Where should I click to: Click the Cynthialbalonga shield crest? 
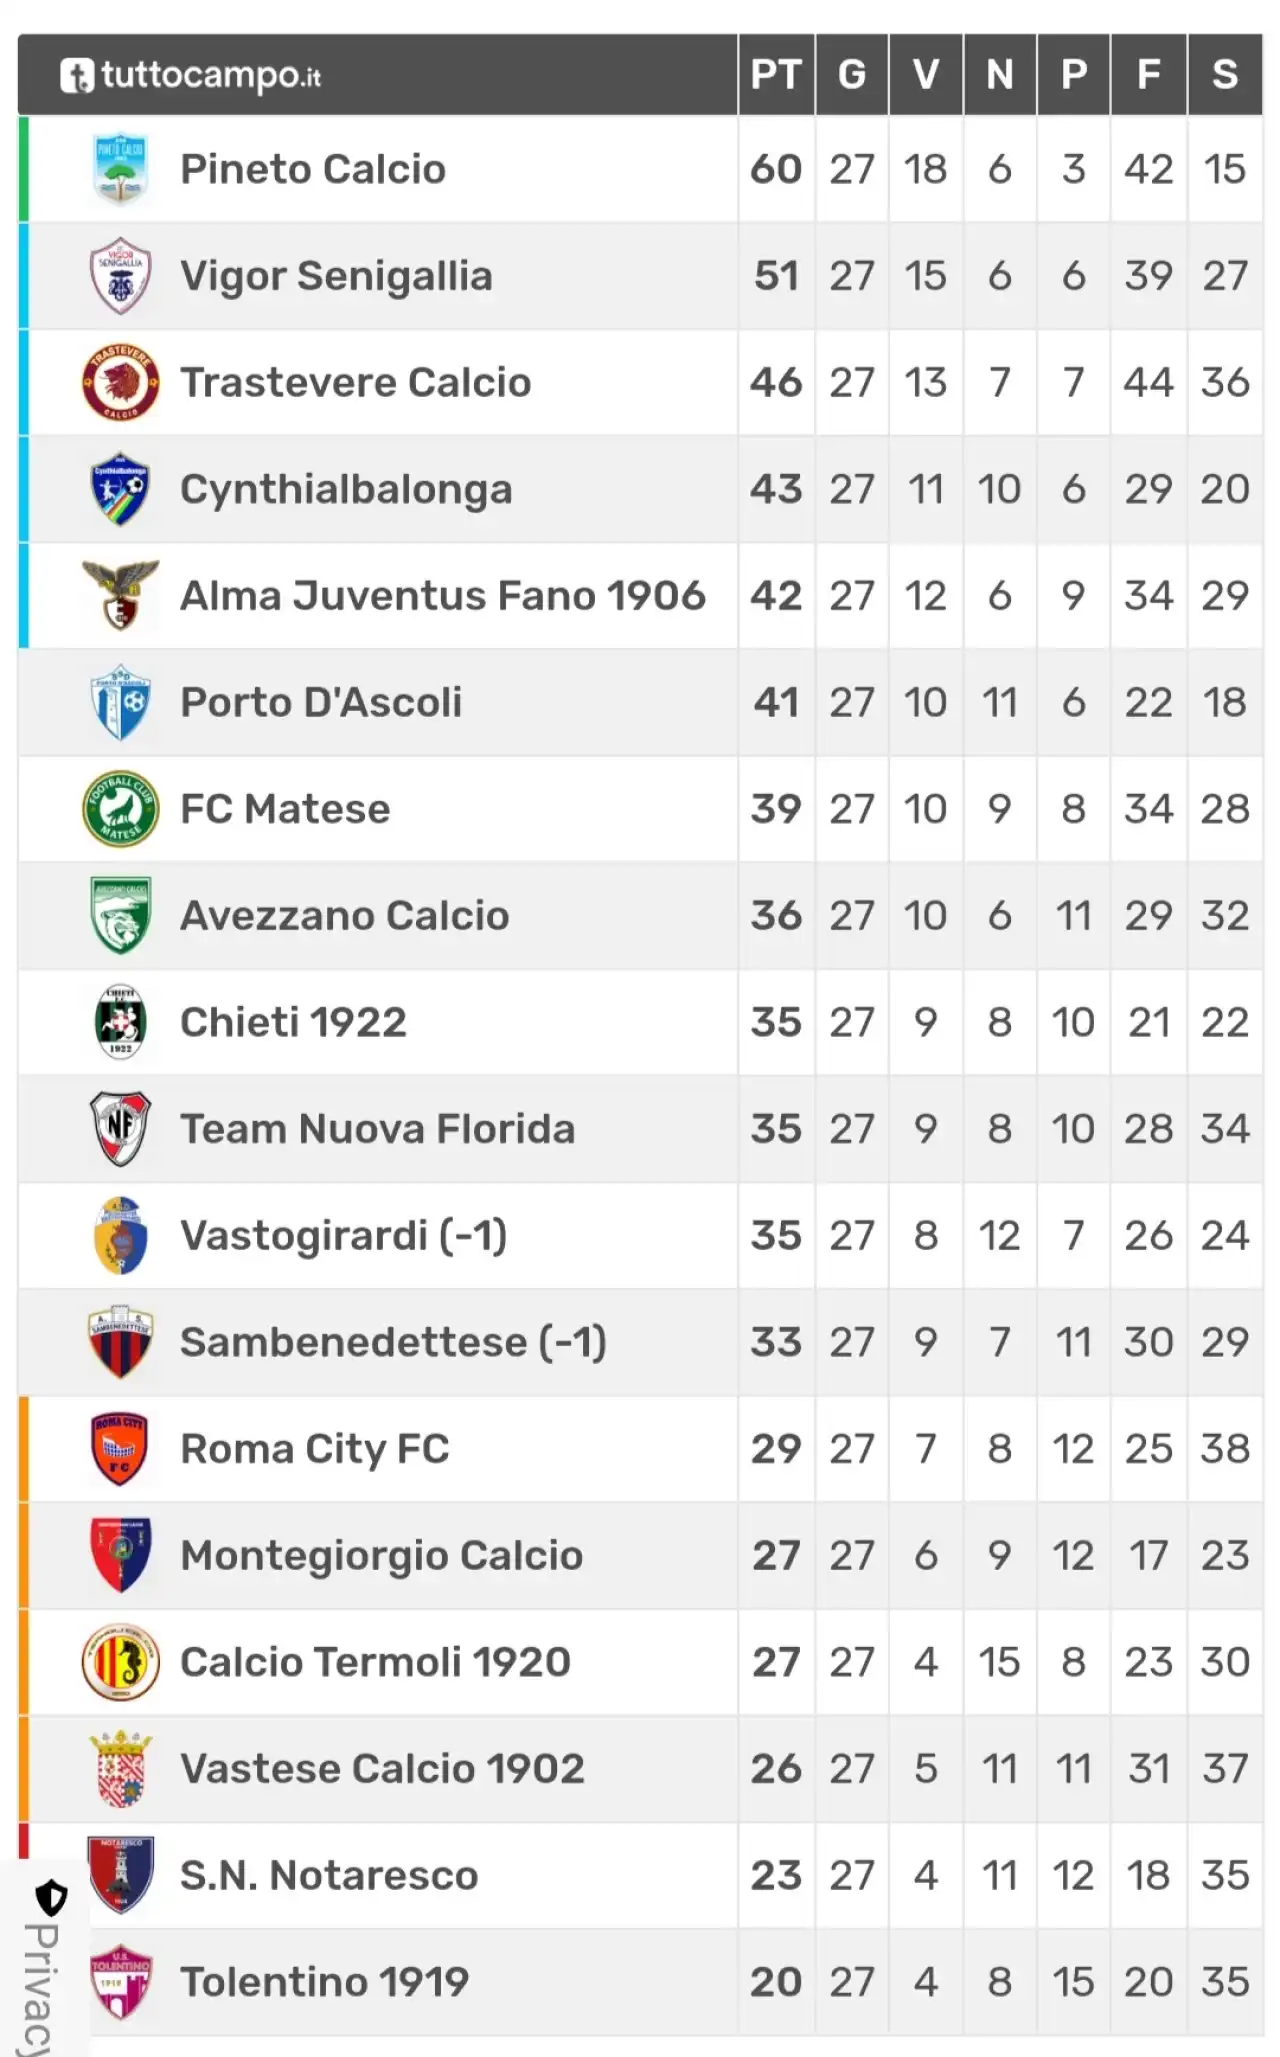(120, 489)
